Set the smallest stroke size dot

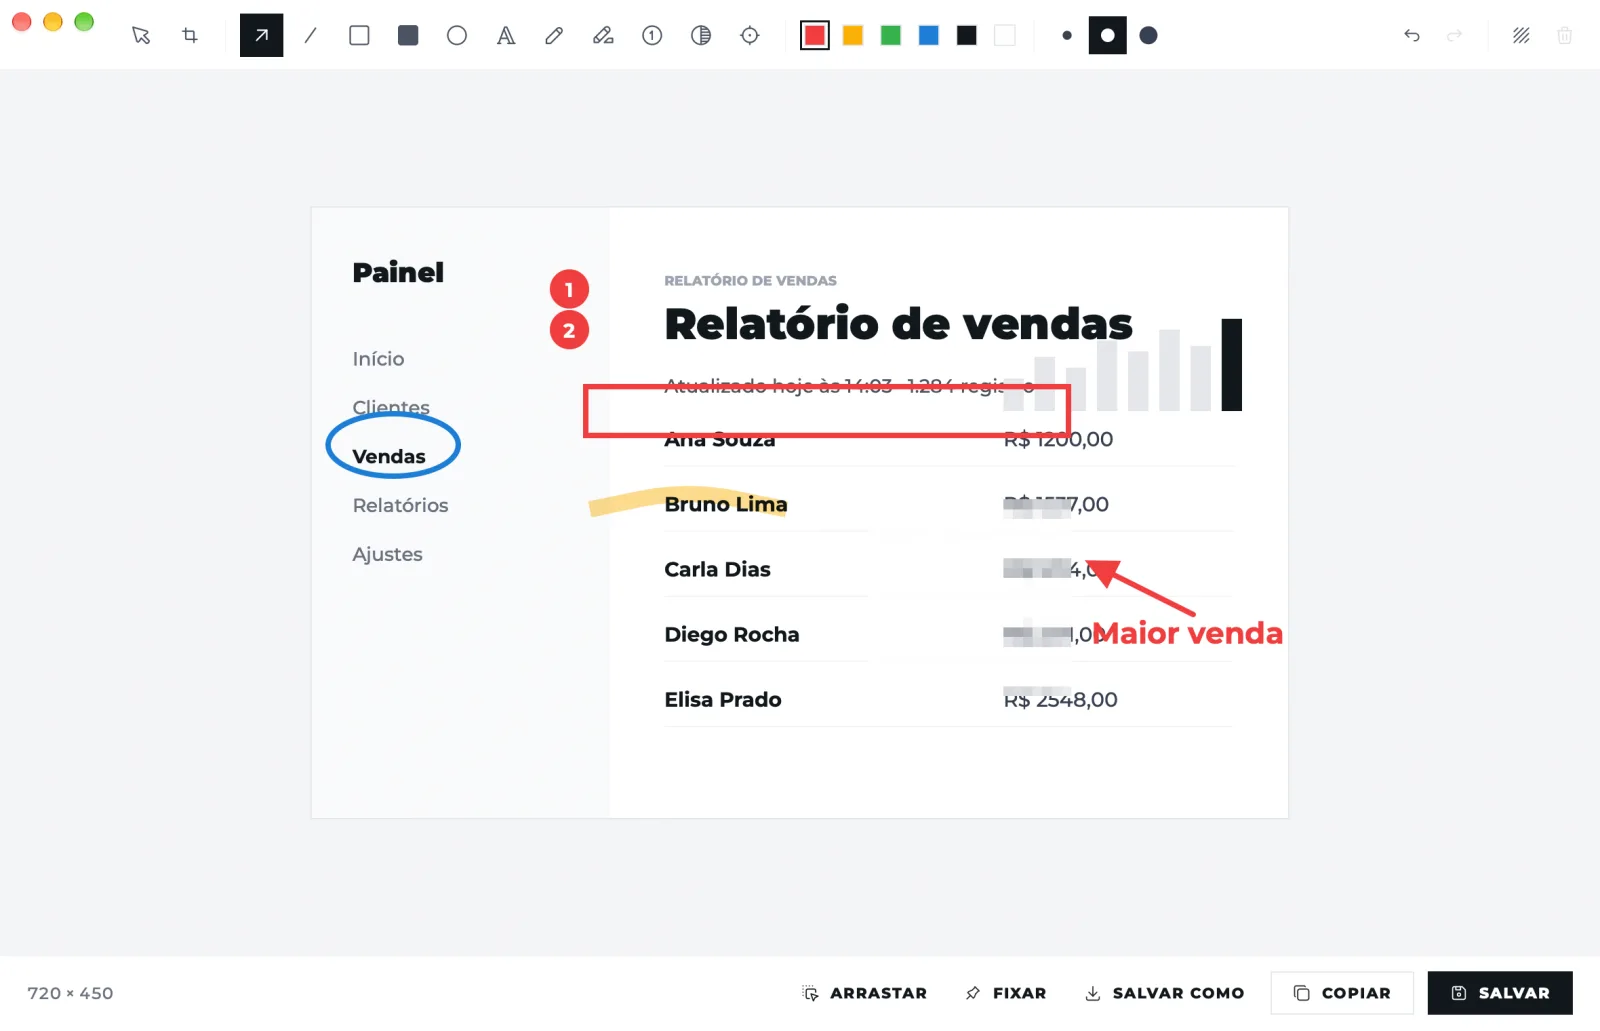click(x=1067, y=36)
